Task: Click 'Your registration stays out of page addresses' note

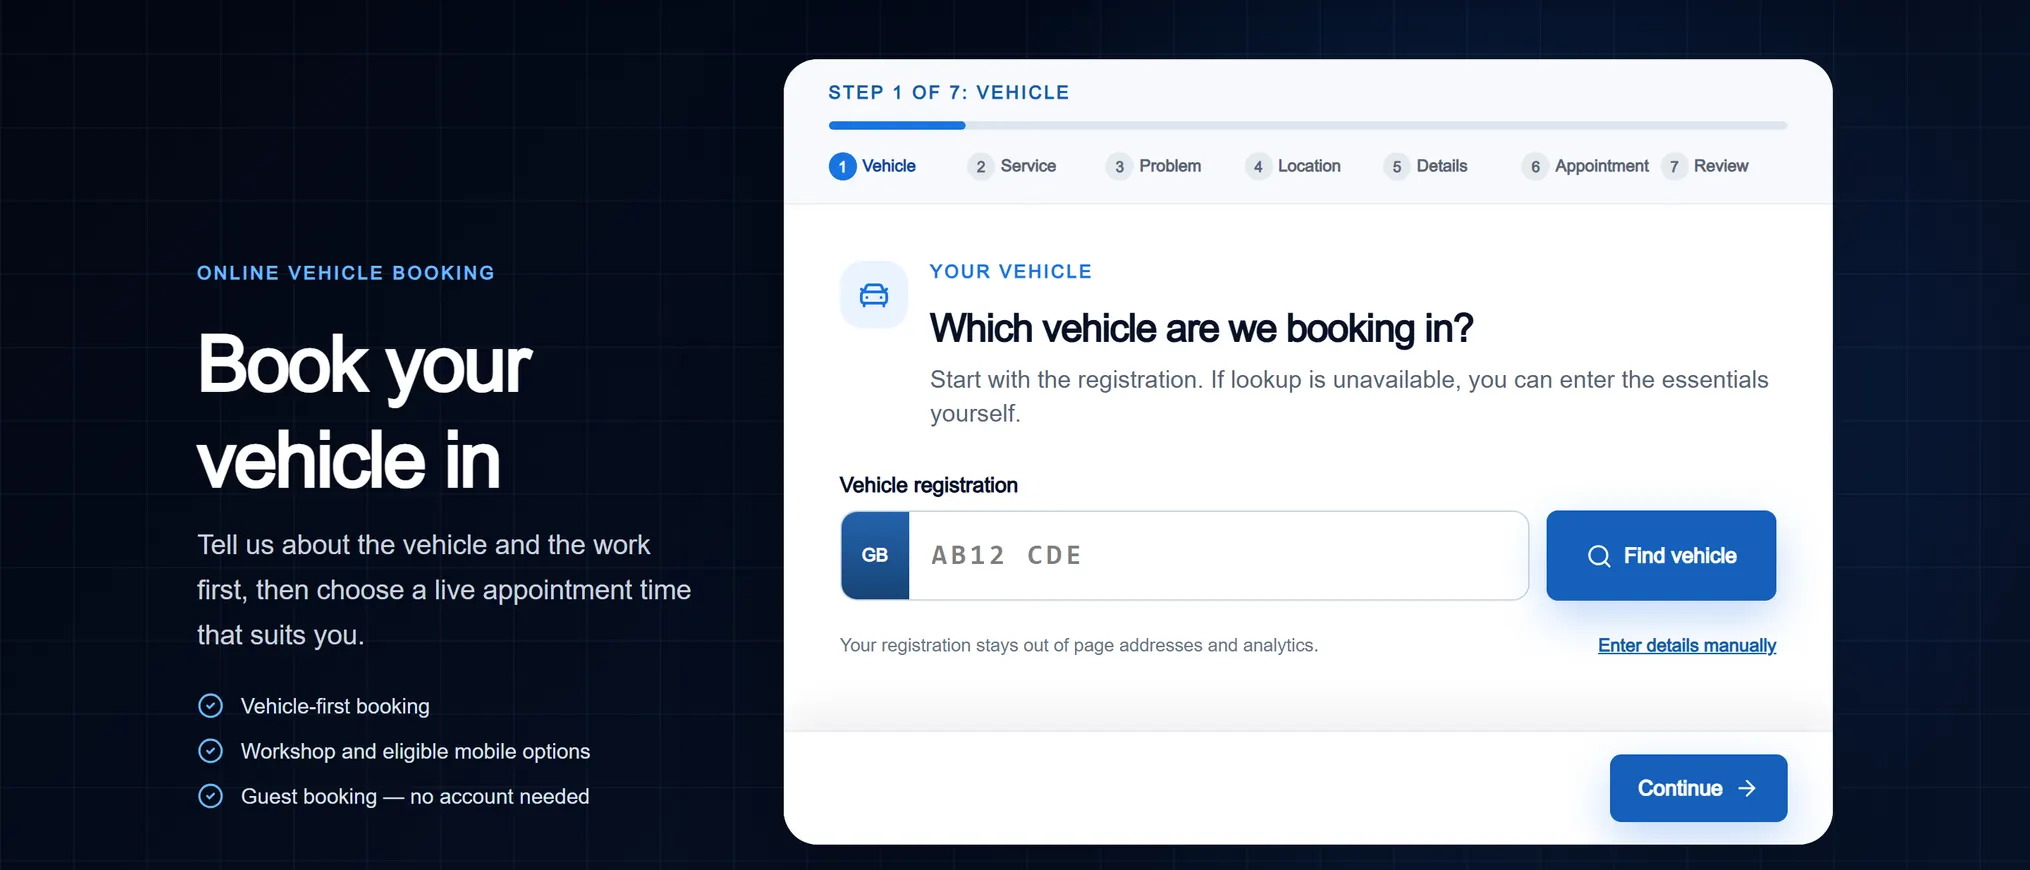Action: click(1079, 646)
